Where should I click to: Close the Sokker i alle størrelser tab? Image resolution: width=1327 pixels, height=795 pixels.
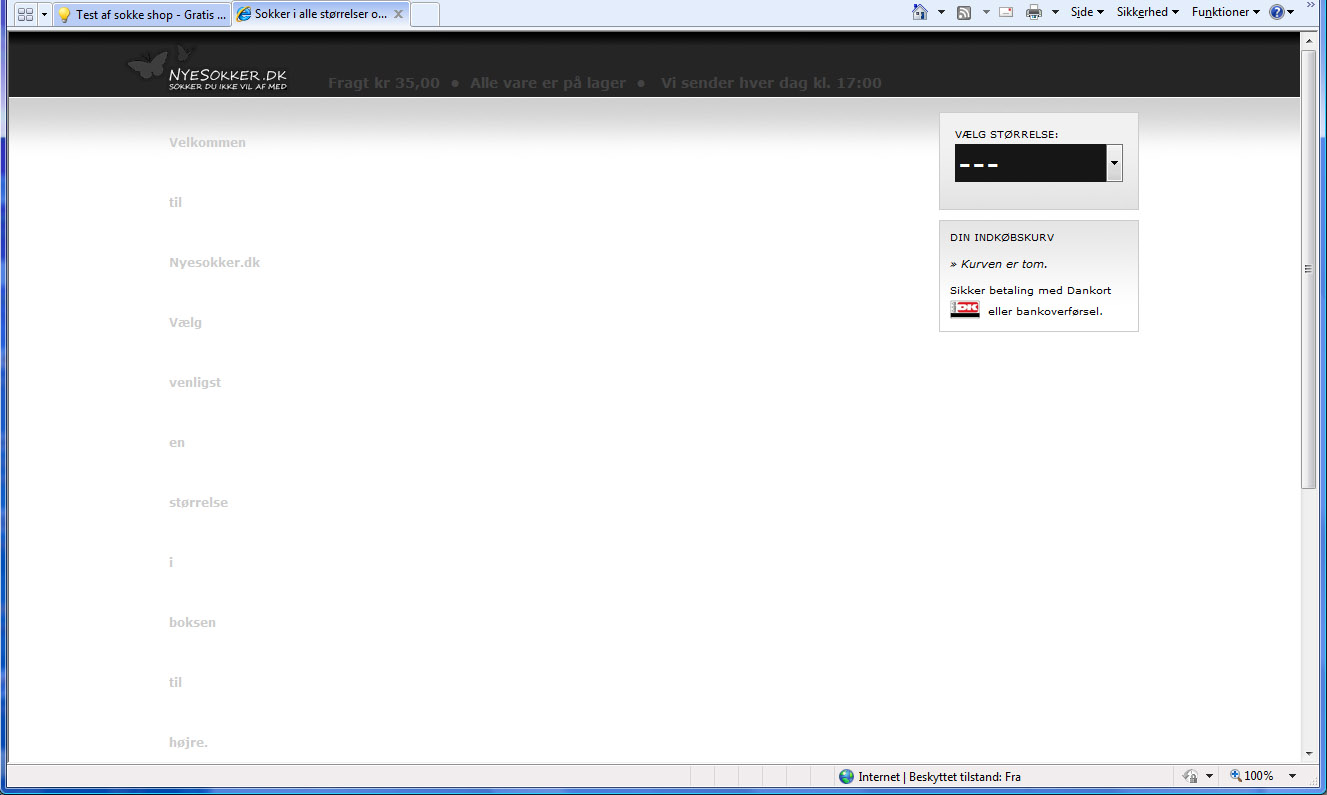(x=398, y=15)
